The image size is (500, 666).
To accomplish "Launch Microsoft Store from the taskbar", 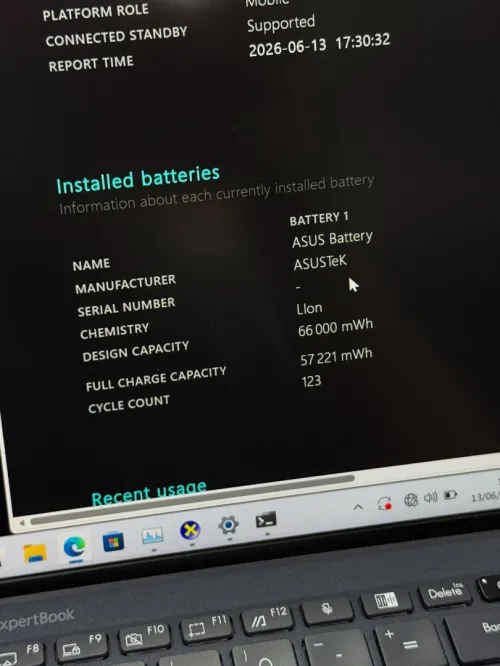I will tap(113, 542).
